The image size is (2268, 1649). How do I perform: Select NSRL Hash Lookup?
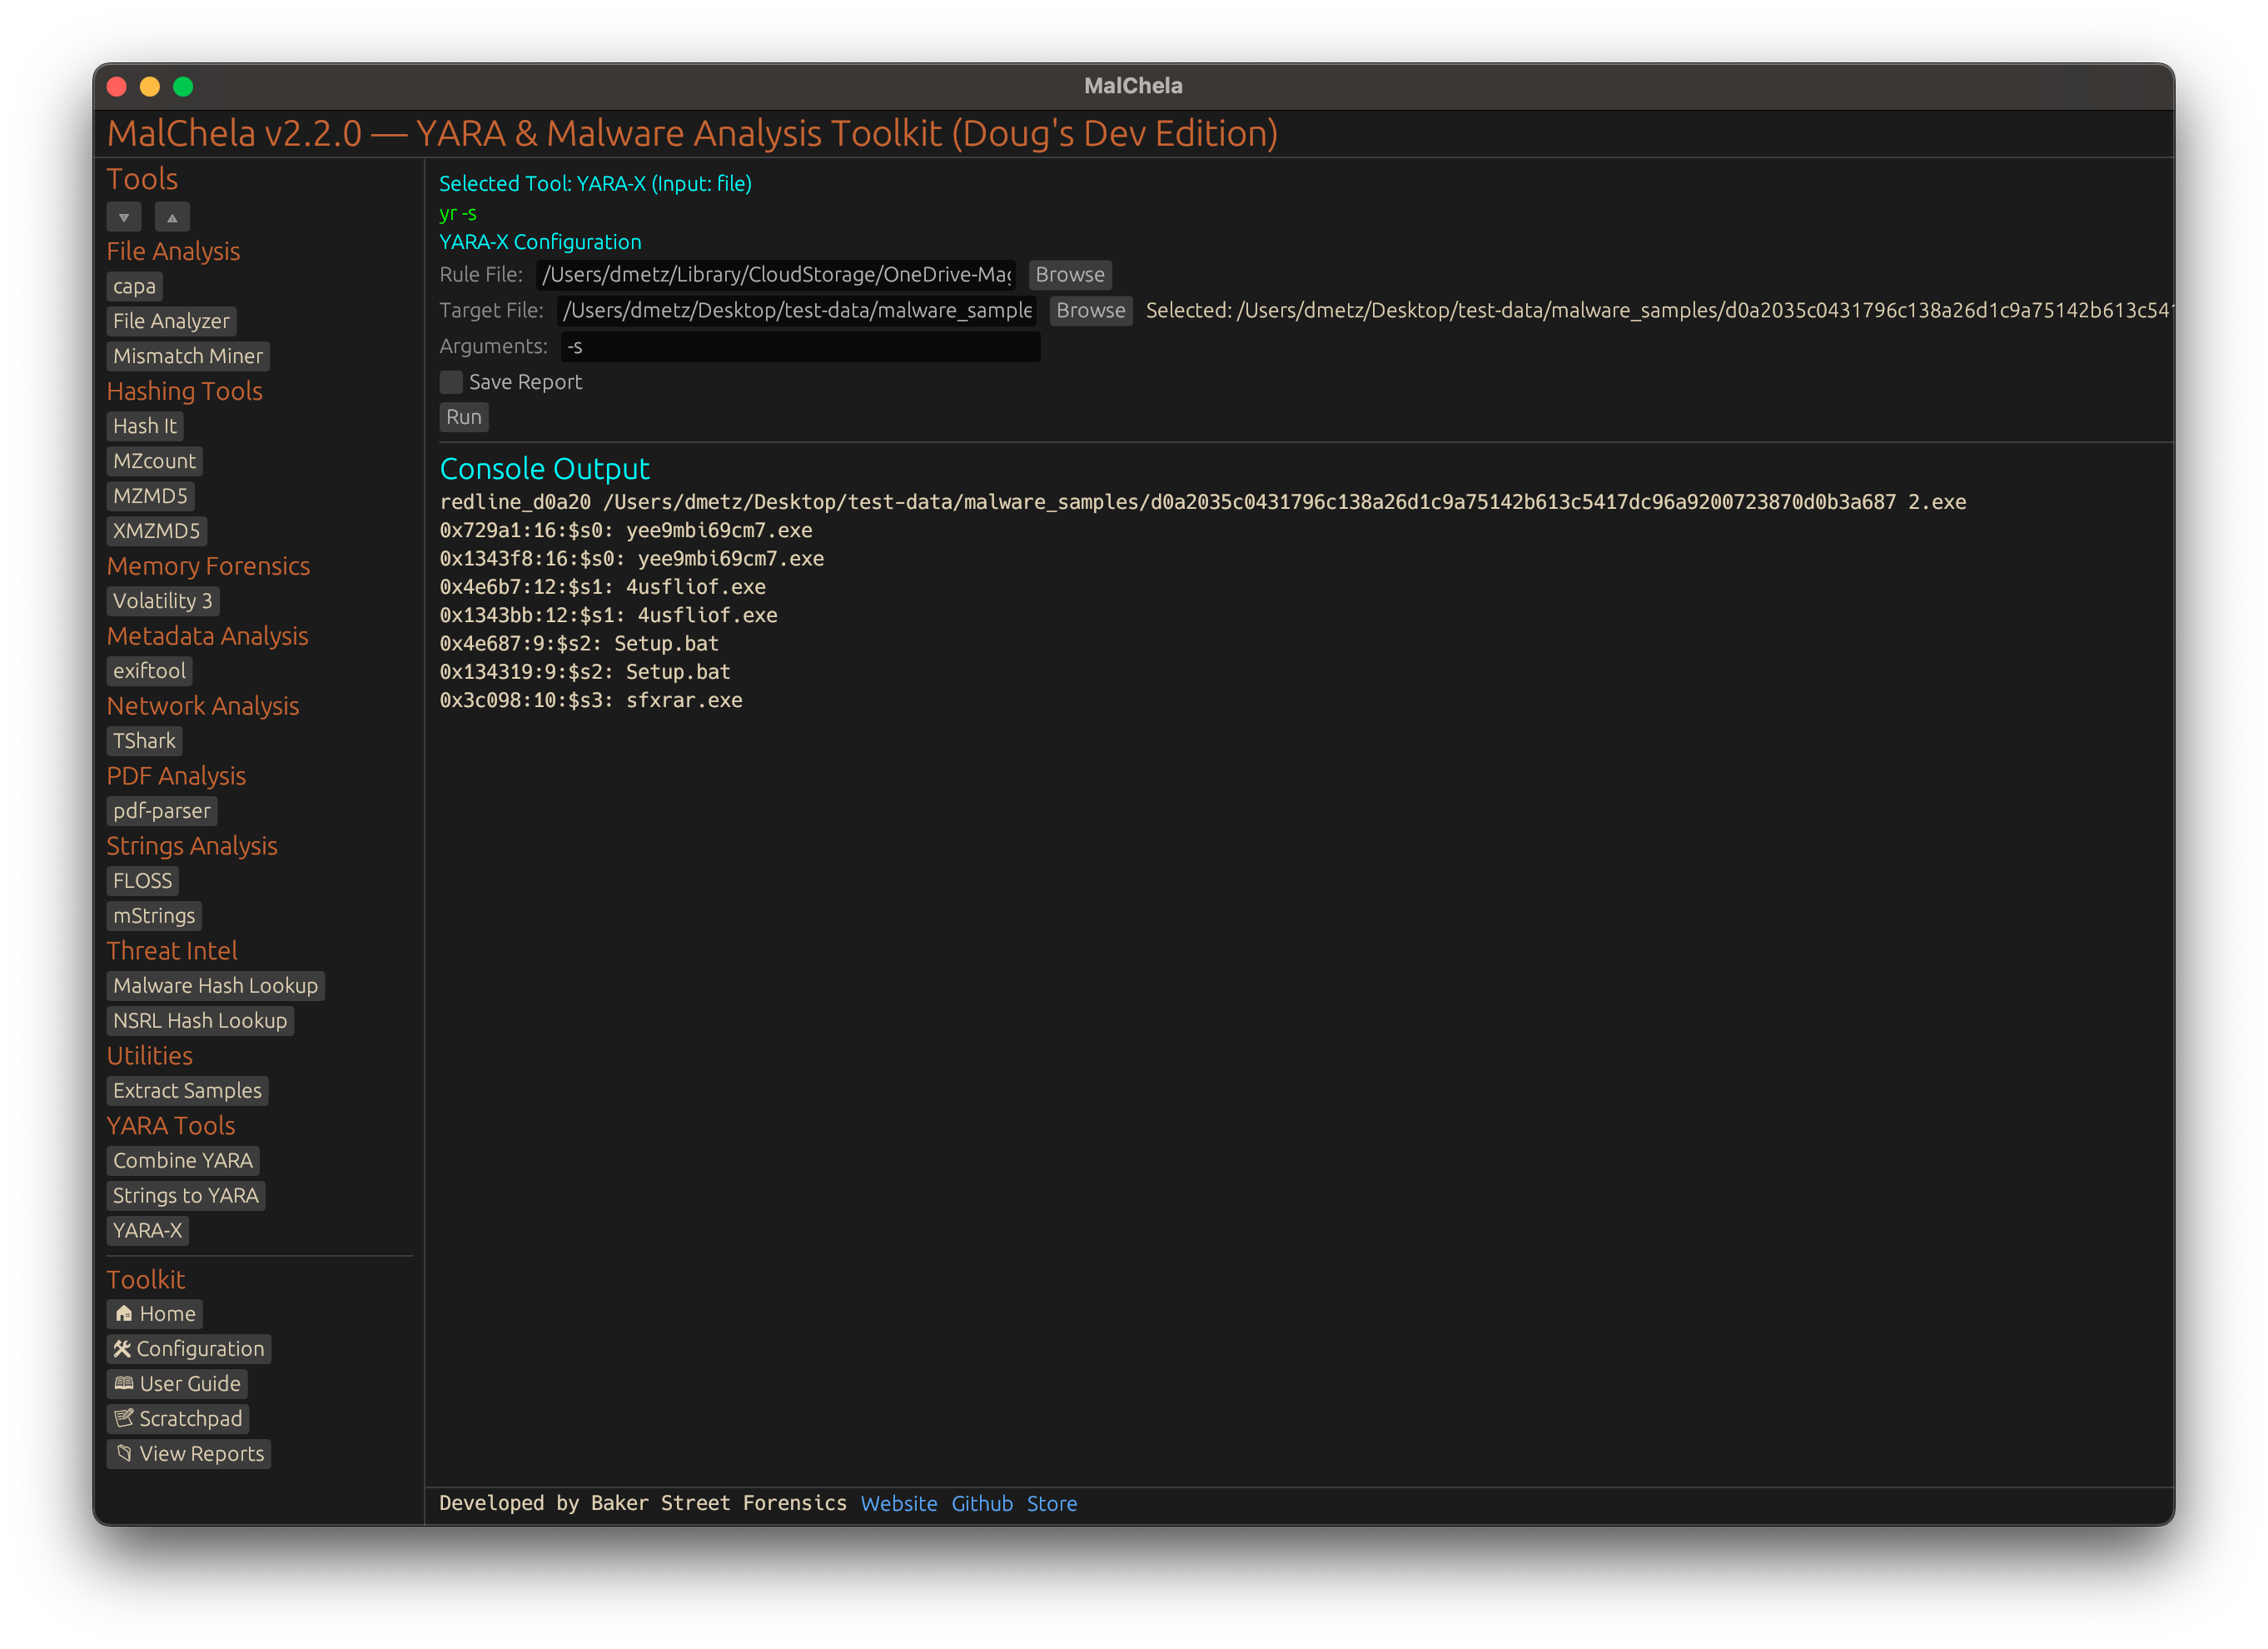[x=200, y=1022]
